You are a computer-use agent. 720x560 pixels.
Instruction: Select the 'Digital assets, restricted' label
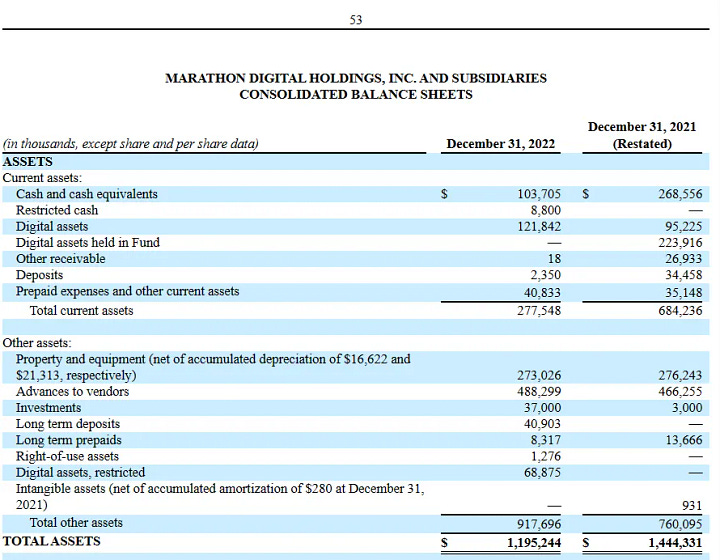(80, 472)
